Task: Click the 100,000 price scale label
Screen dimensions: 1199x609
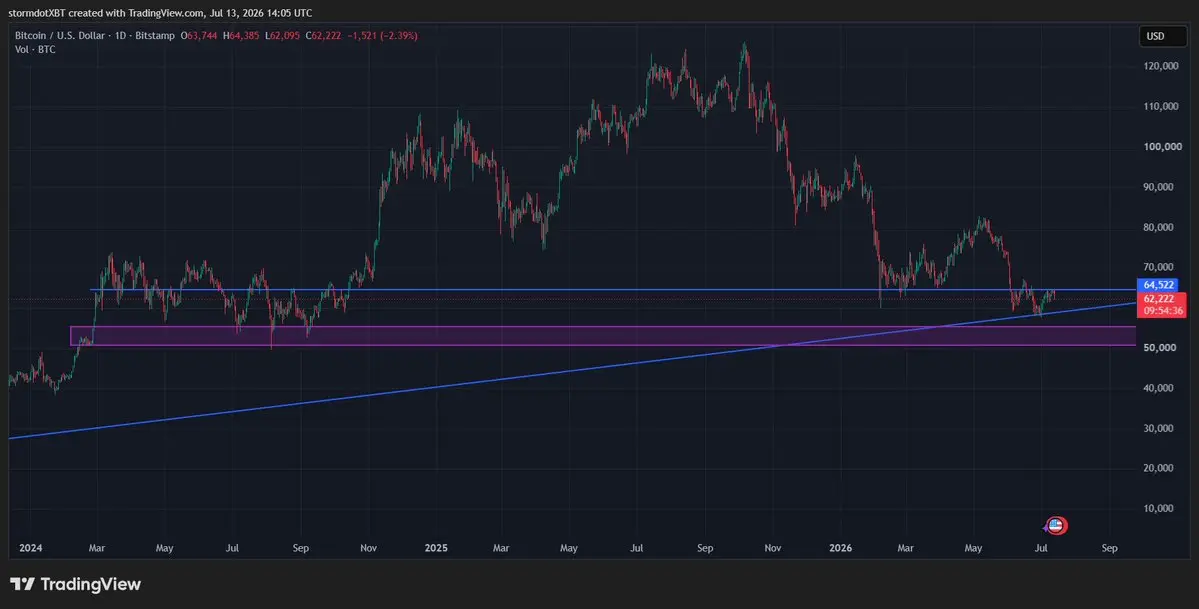Action: pos(1161,147)
